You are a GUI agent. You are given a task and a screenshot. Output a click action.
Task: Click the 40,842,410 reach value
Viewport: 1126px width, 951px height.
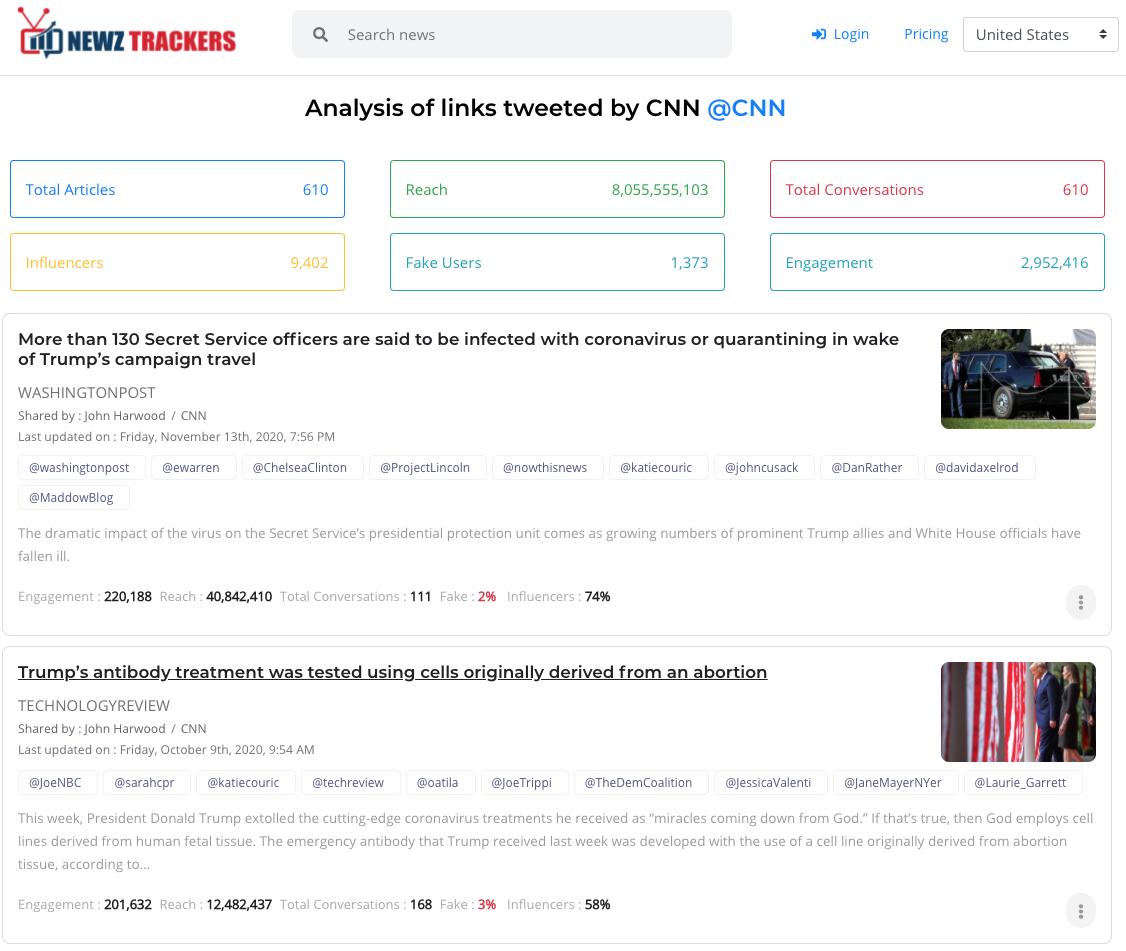pos(239,597)
